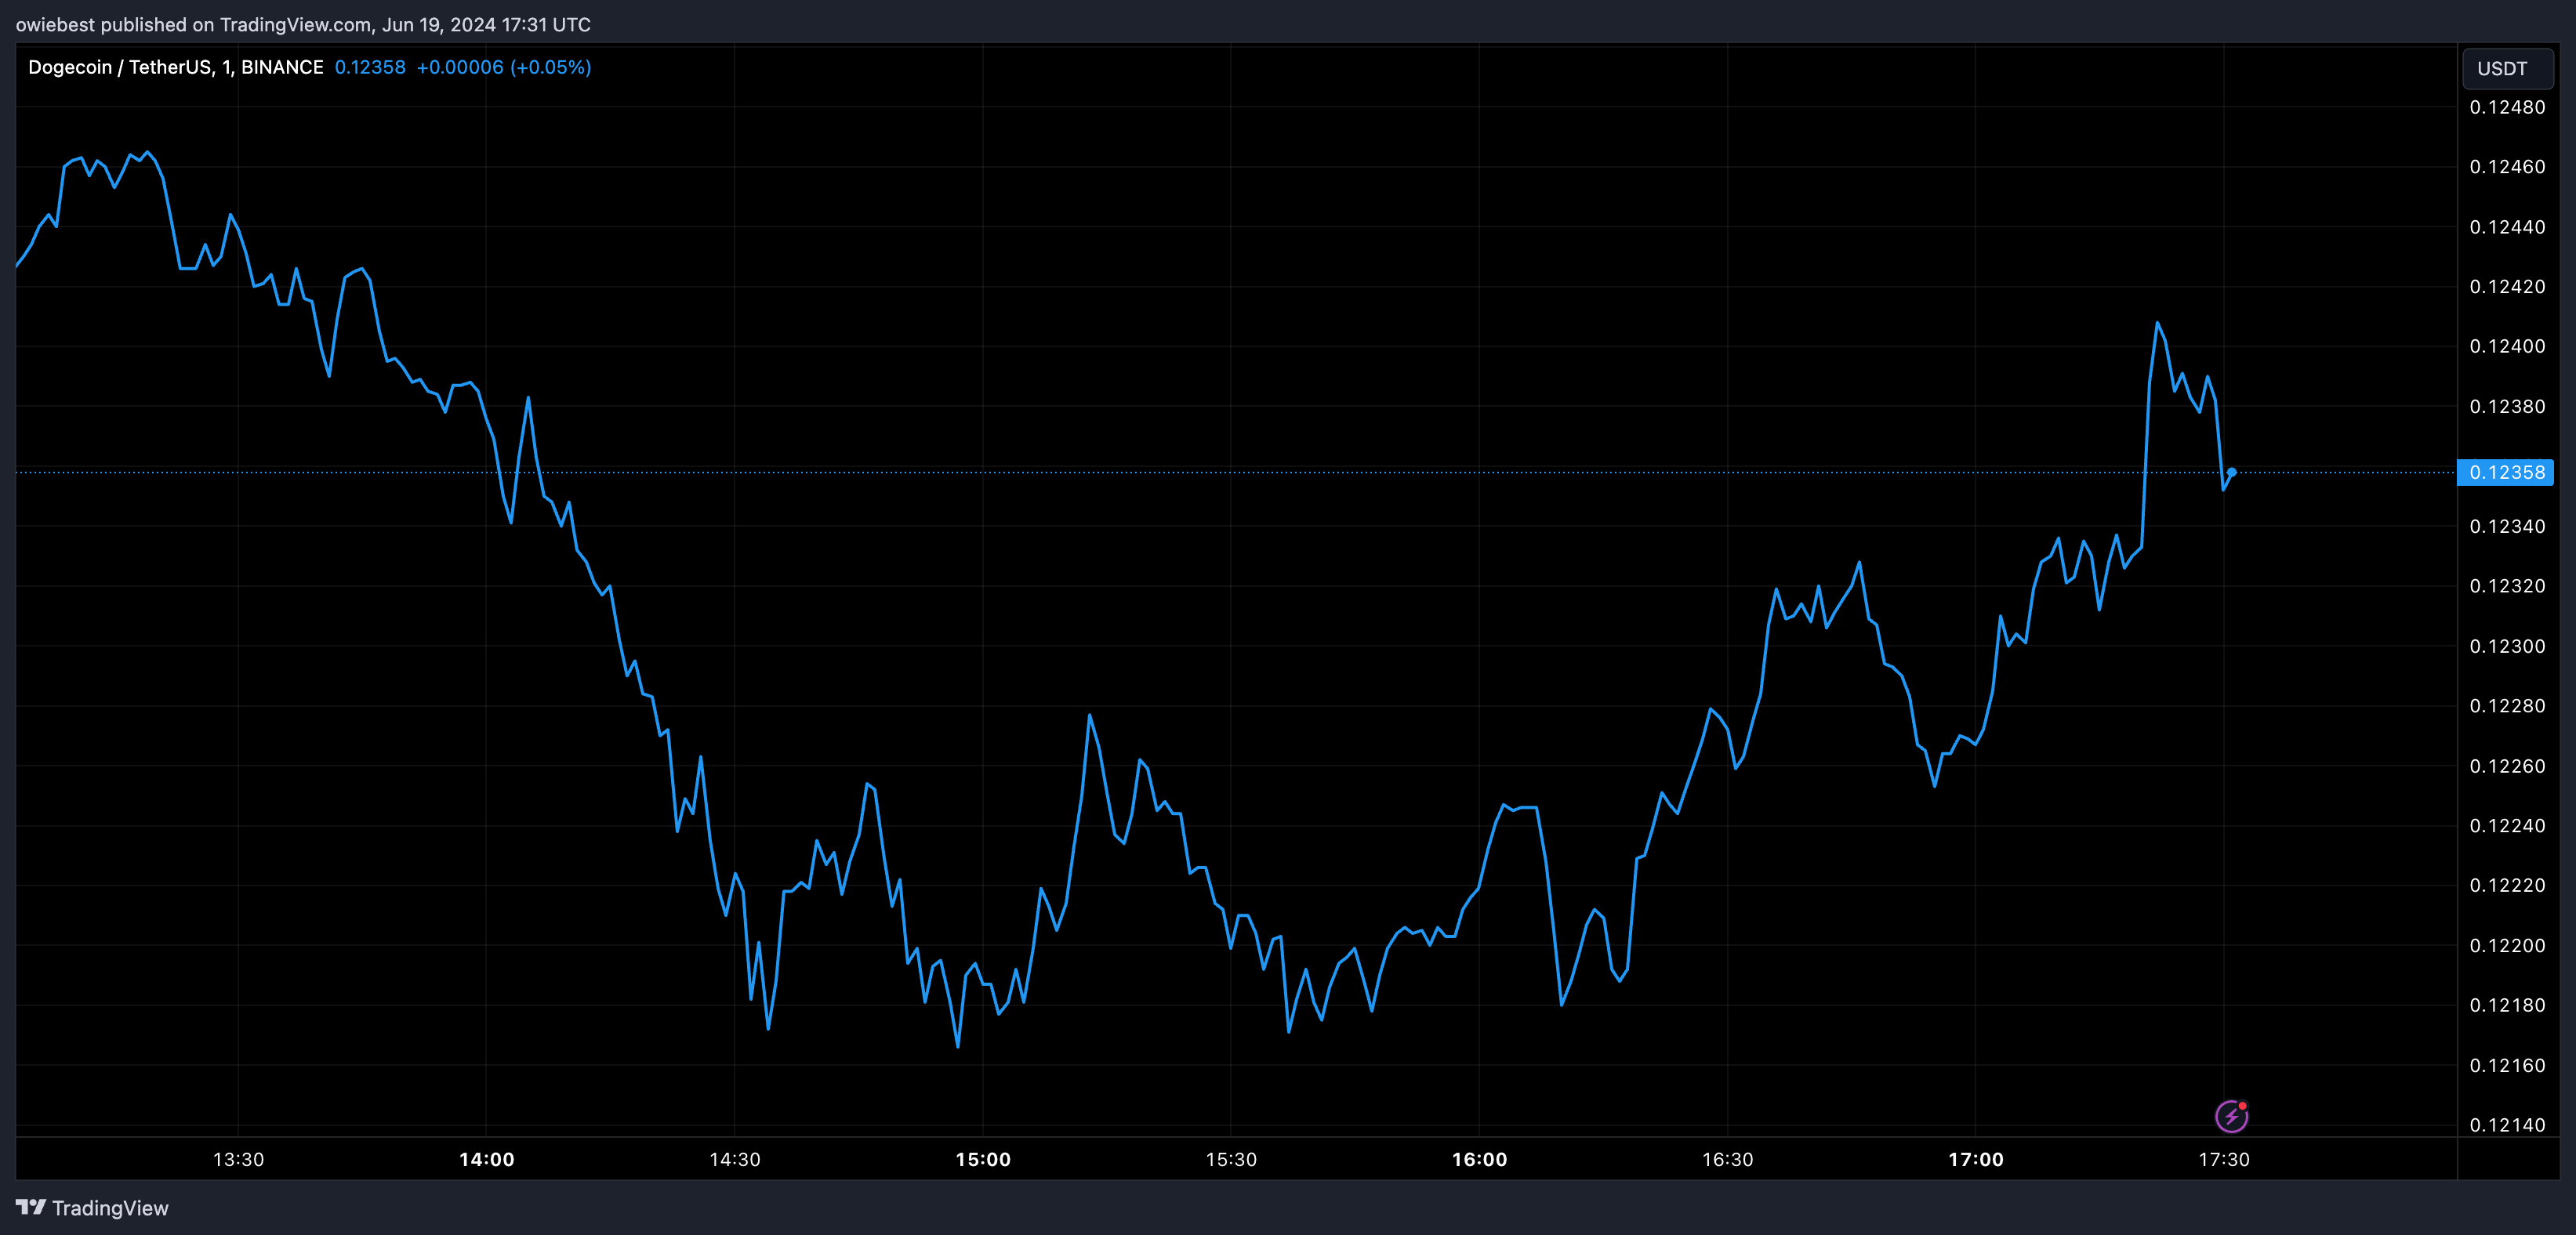
Task: Click the 0.12200 price scale label
Action: point(2507,945)
